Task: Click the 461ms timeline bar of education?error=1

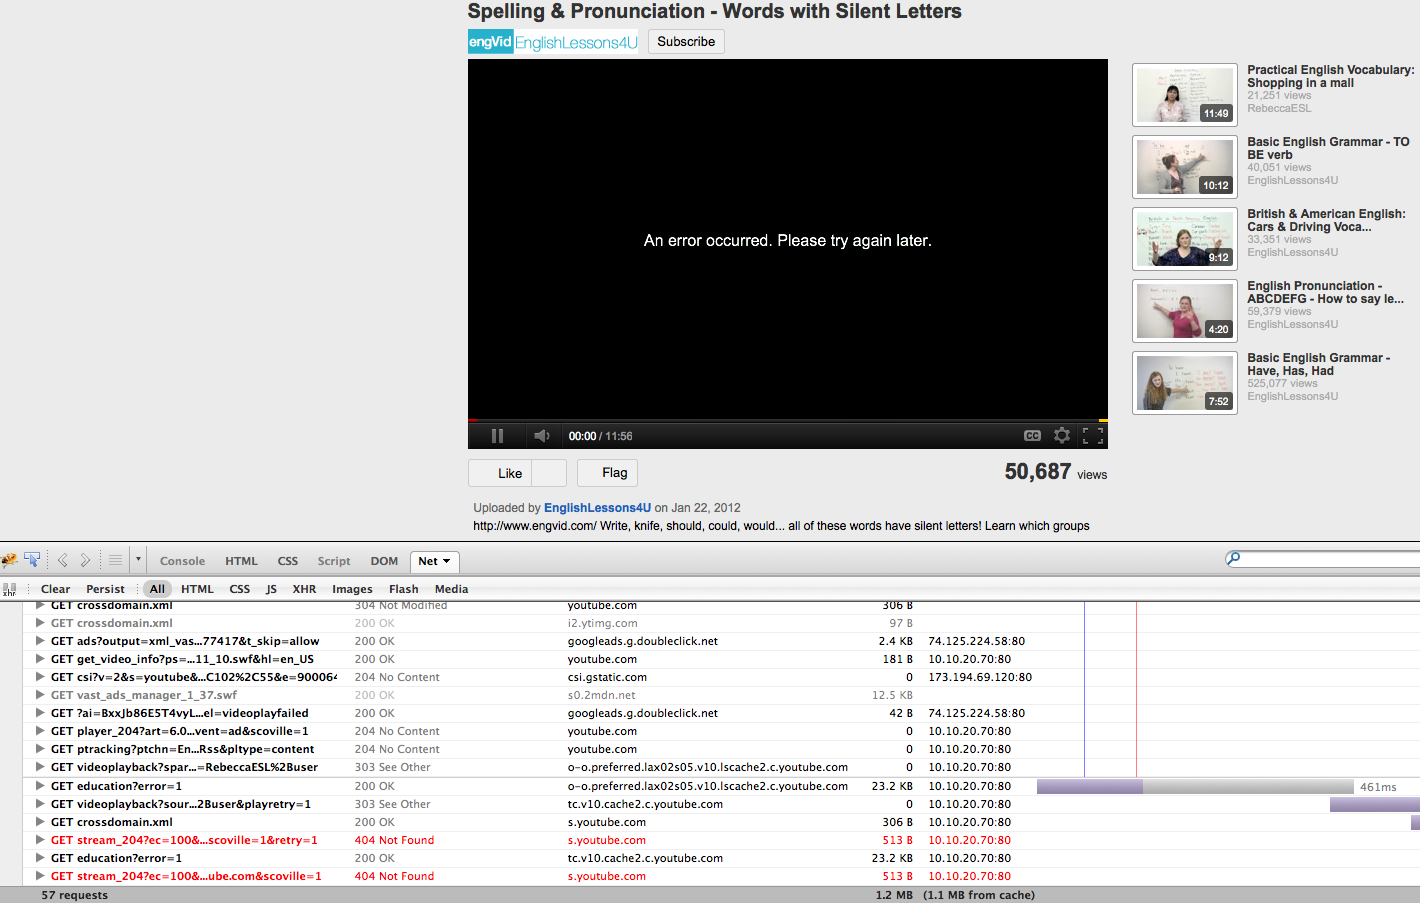Action: click(1195, 786)
